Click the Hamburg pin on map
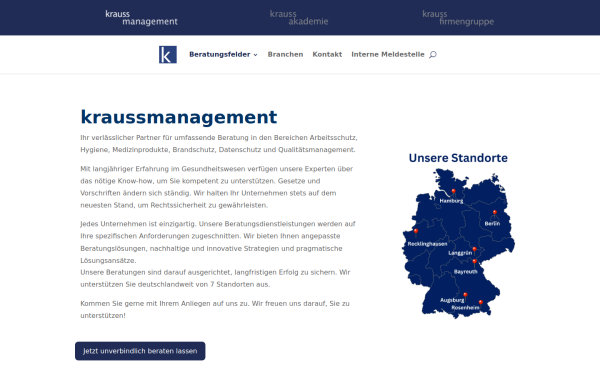The height and width of the screenshot is (375, 600). point(453,192)
